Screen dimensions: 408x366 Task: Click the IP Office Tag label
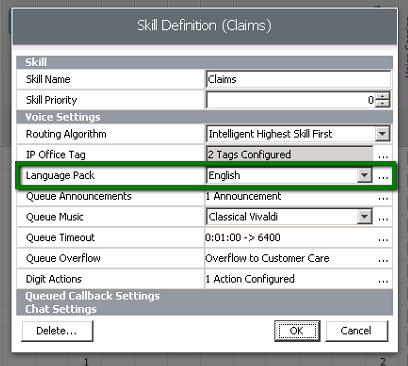(56, 155)
